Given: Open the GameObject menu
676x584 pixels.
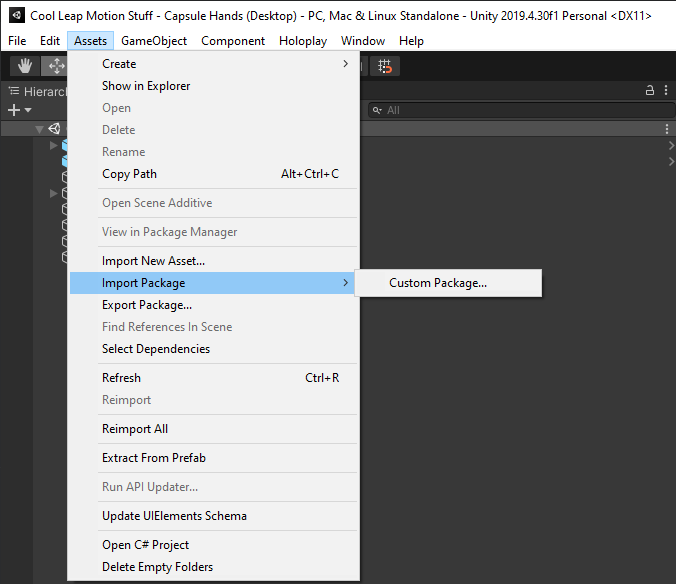Looking at the screenshot, I should point(152,41).
